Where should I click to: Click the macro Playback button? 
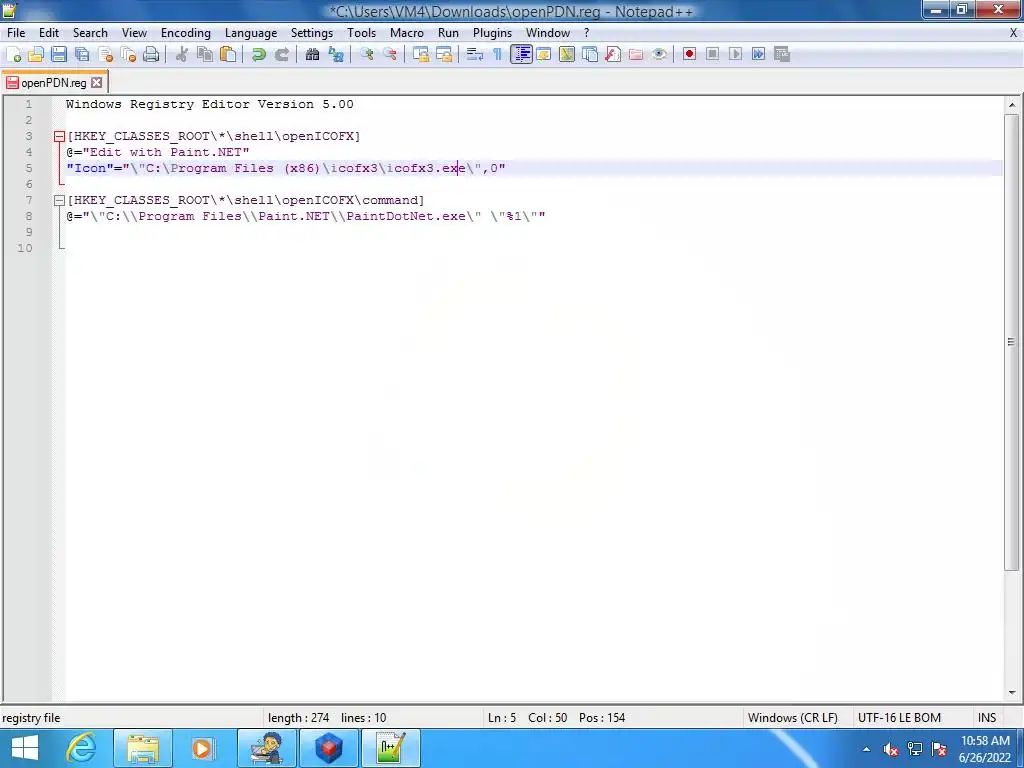coord(735,54)
